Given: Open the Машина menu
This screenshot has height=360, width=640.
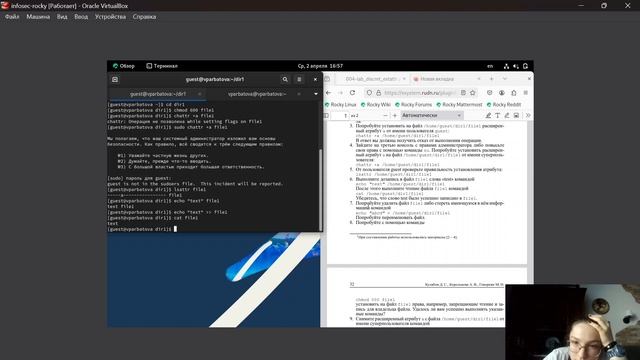Looking at the screenshot, I should point(38,17).
